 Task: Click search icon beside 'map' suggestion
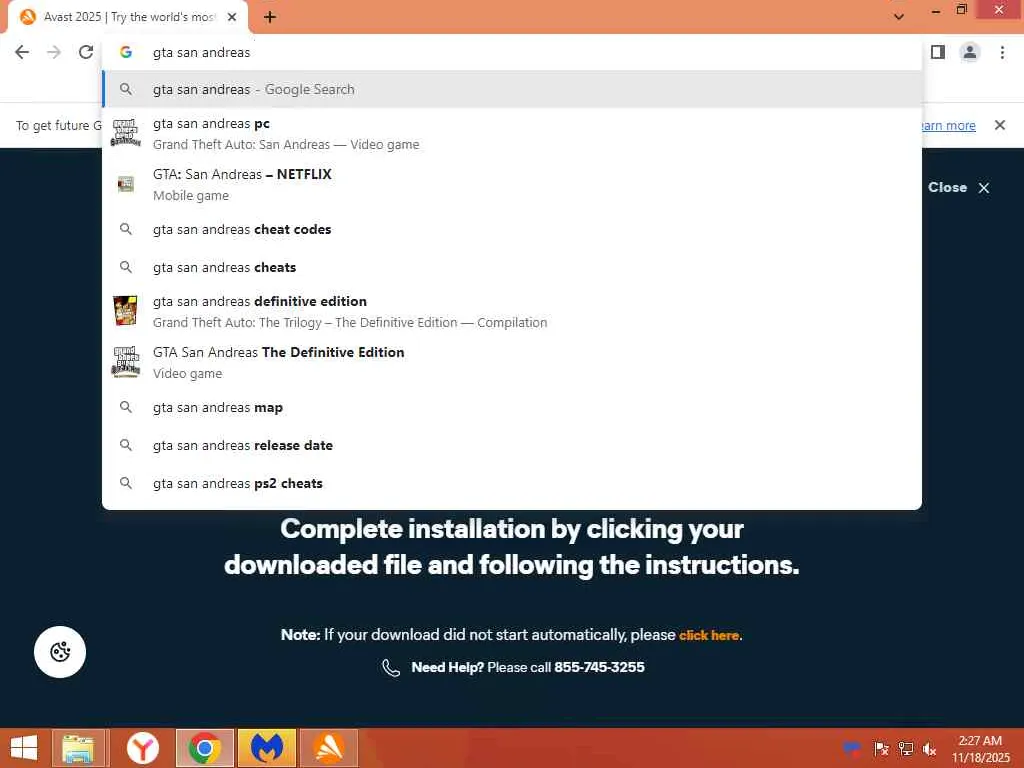coord(125,407)
